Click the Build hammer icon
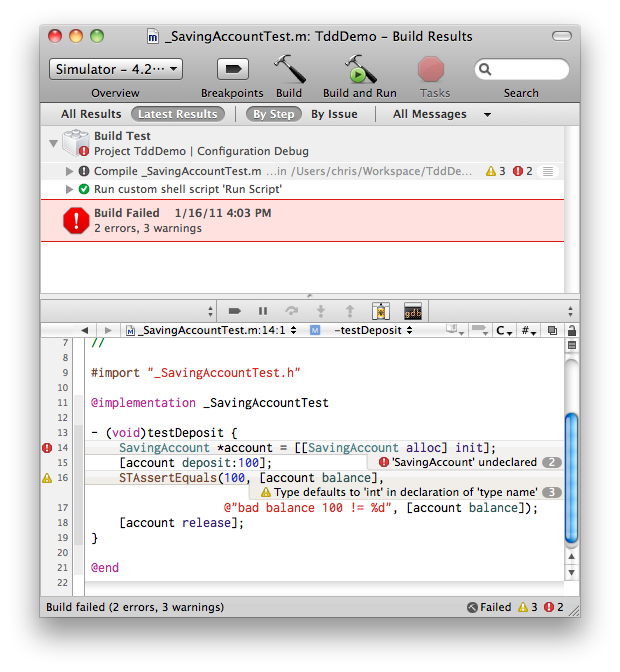 (289, 70)
